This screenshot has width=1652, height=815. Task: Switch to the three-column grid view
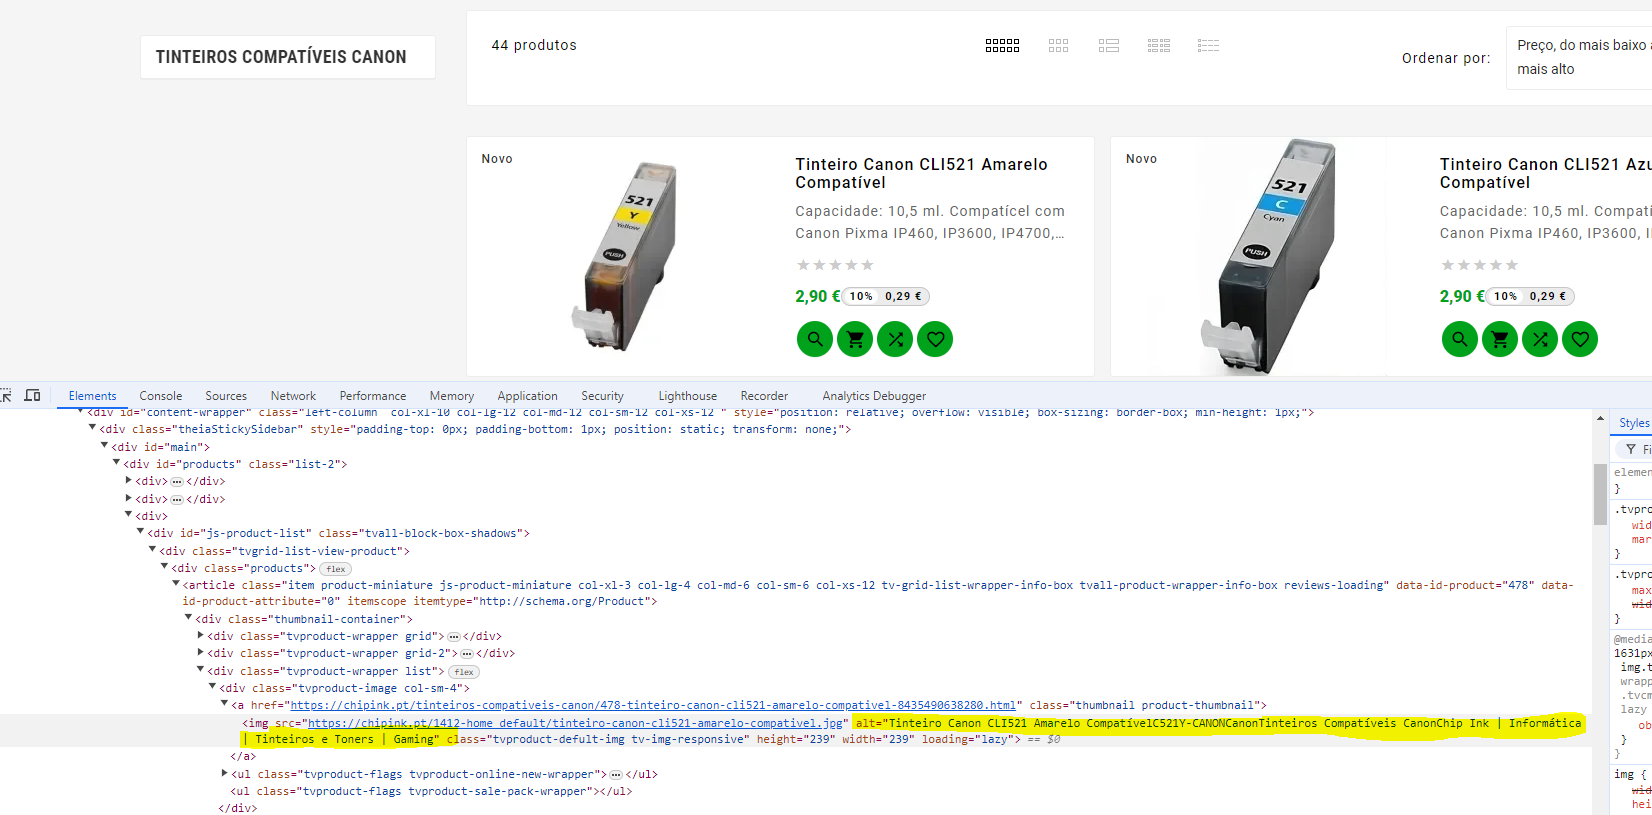[x=1058, y=46]
